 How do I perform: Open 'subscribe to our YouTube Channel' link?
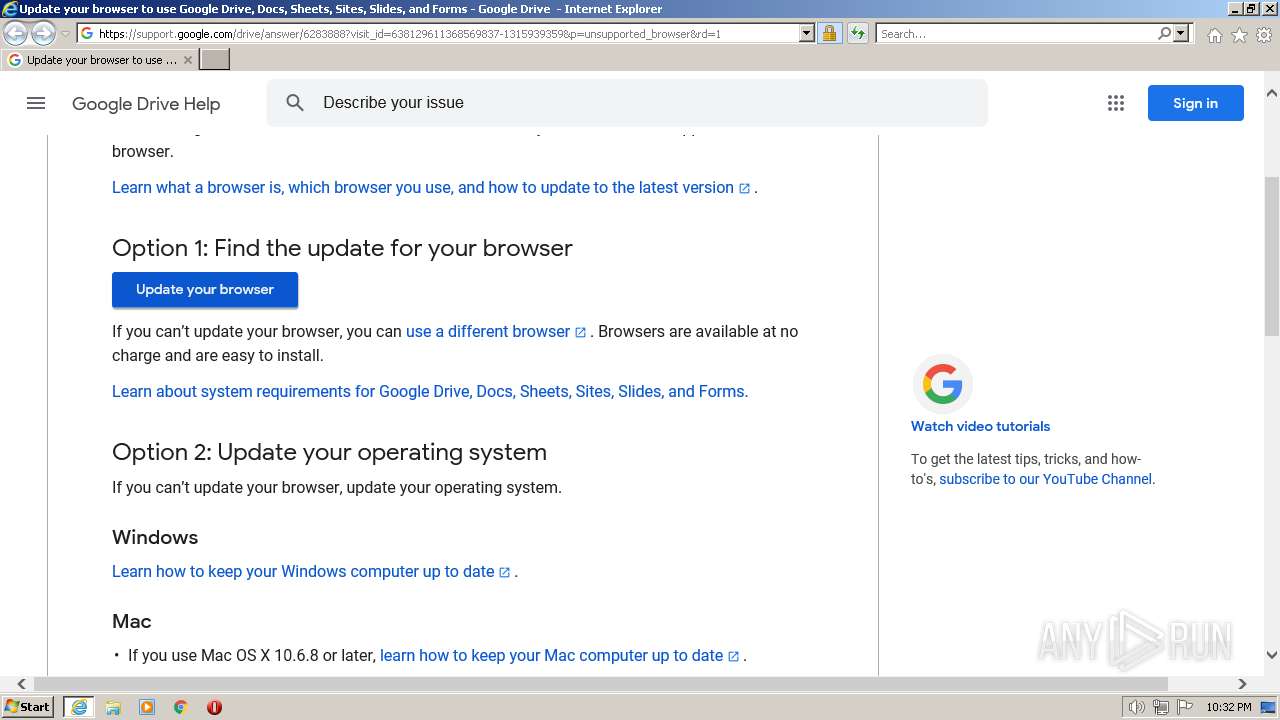click(1045, 479)
